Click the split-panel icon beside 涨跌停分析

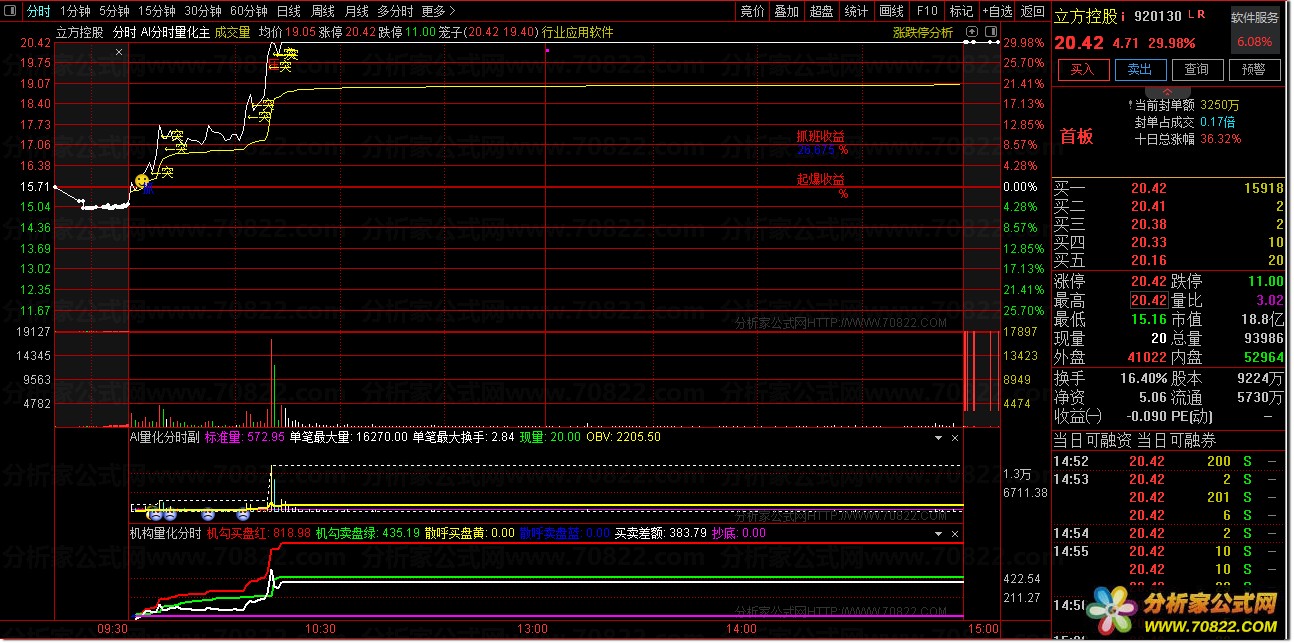pyautogui.click(x=990, y=32)
